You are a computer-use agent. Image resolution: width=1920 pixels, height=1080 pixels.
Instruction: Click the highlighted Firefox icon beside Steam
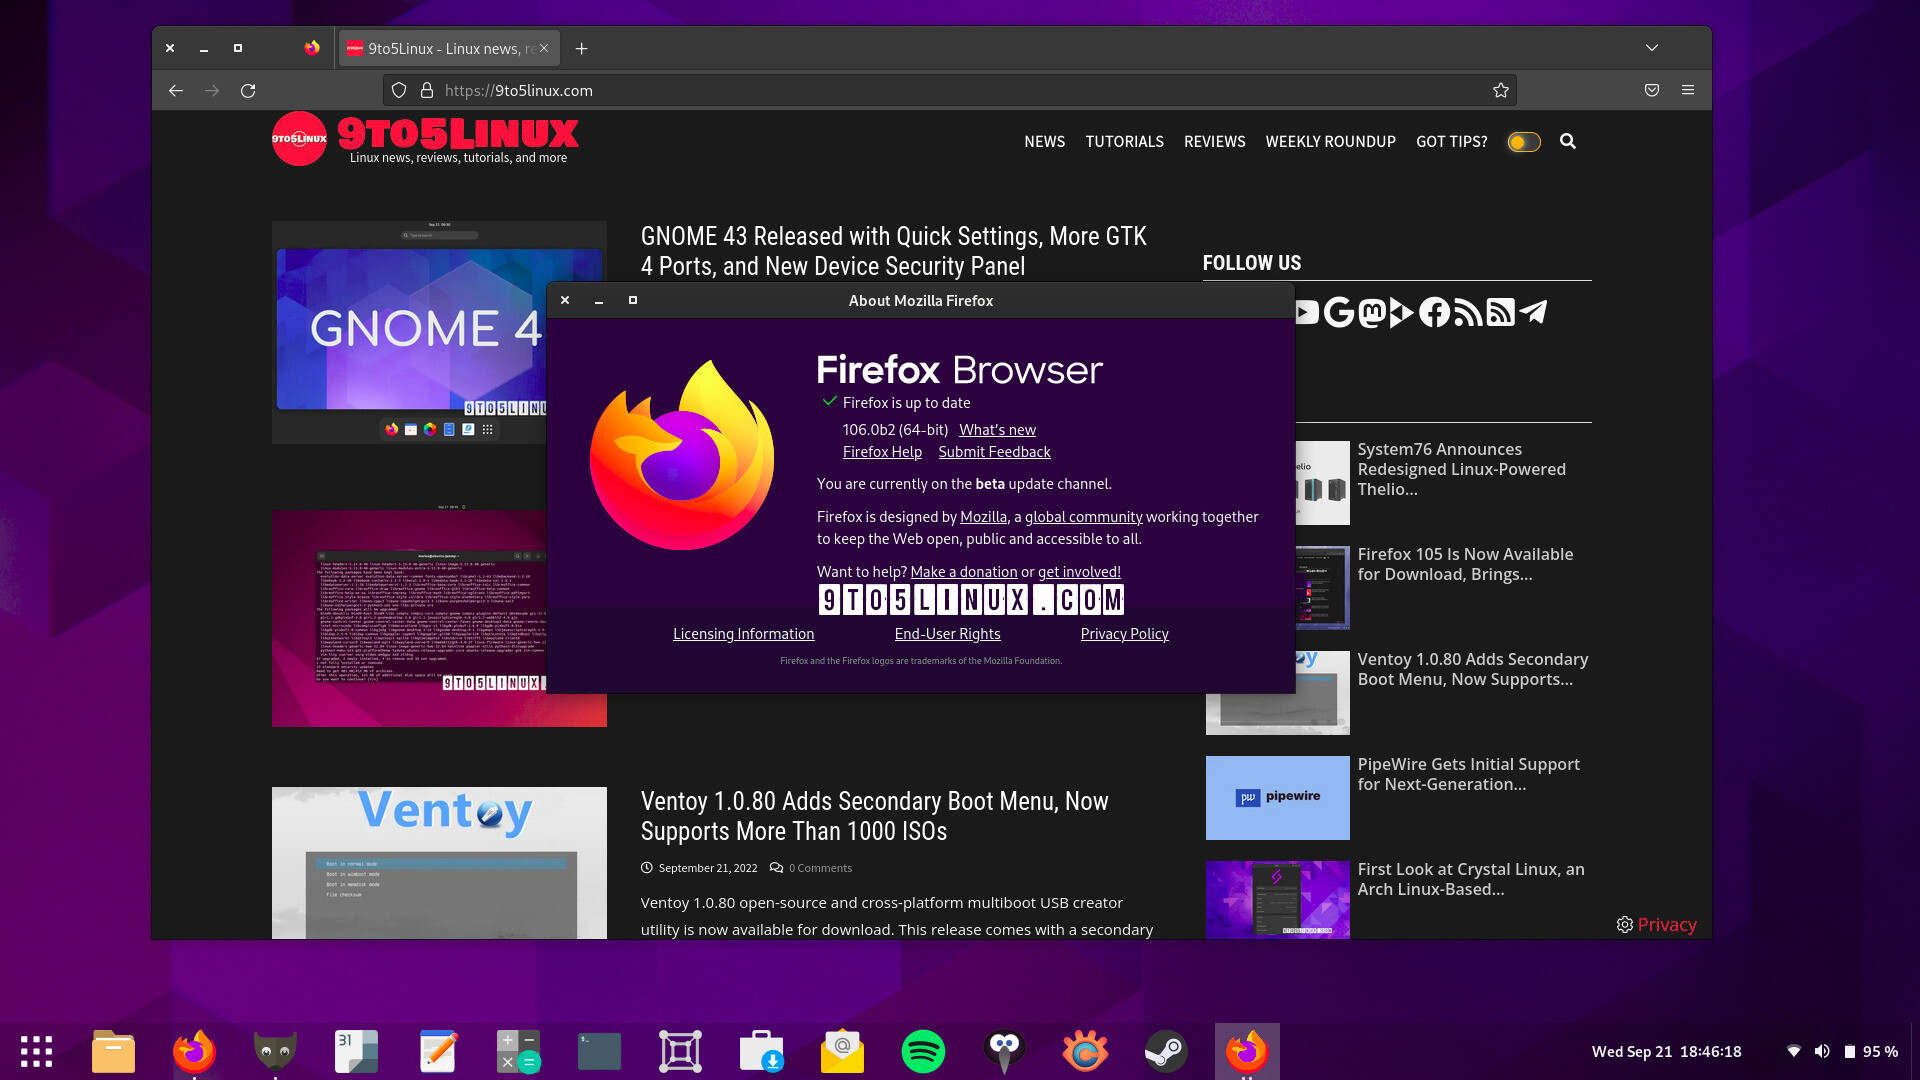point(1247,1051)
